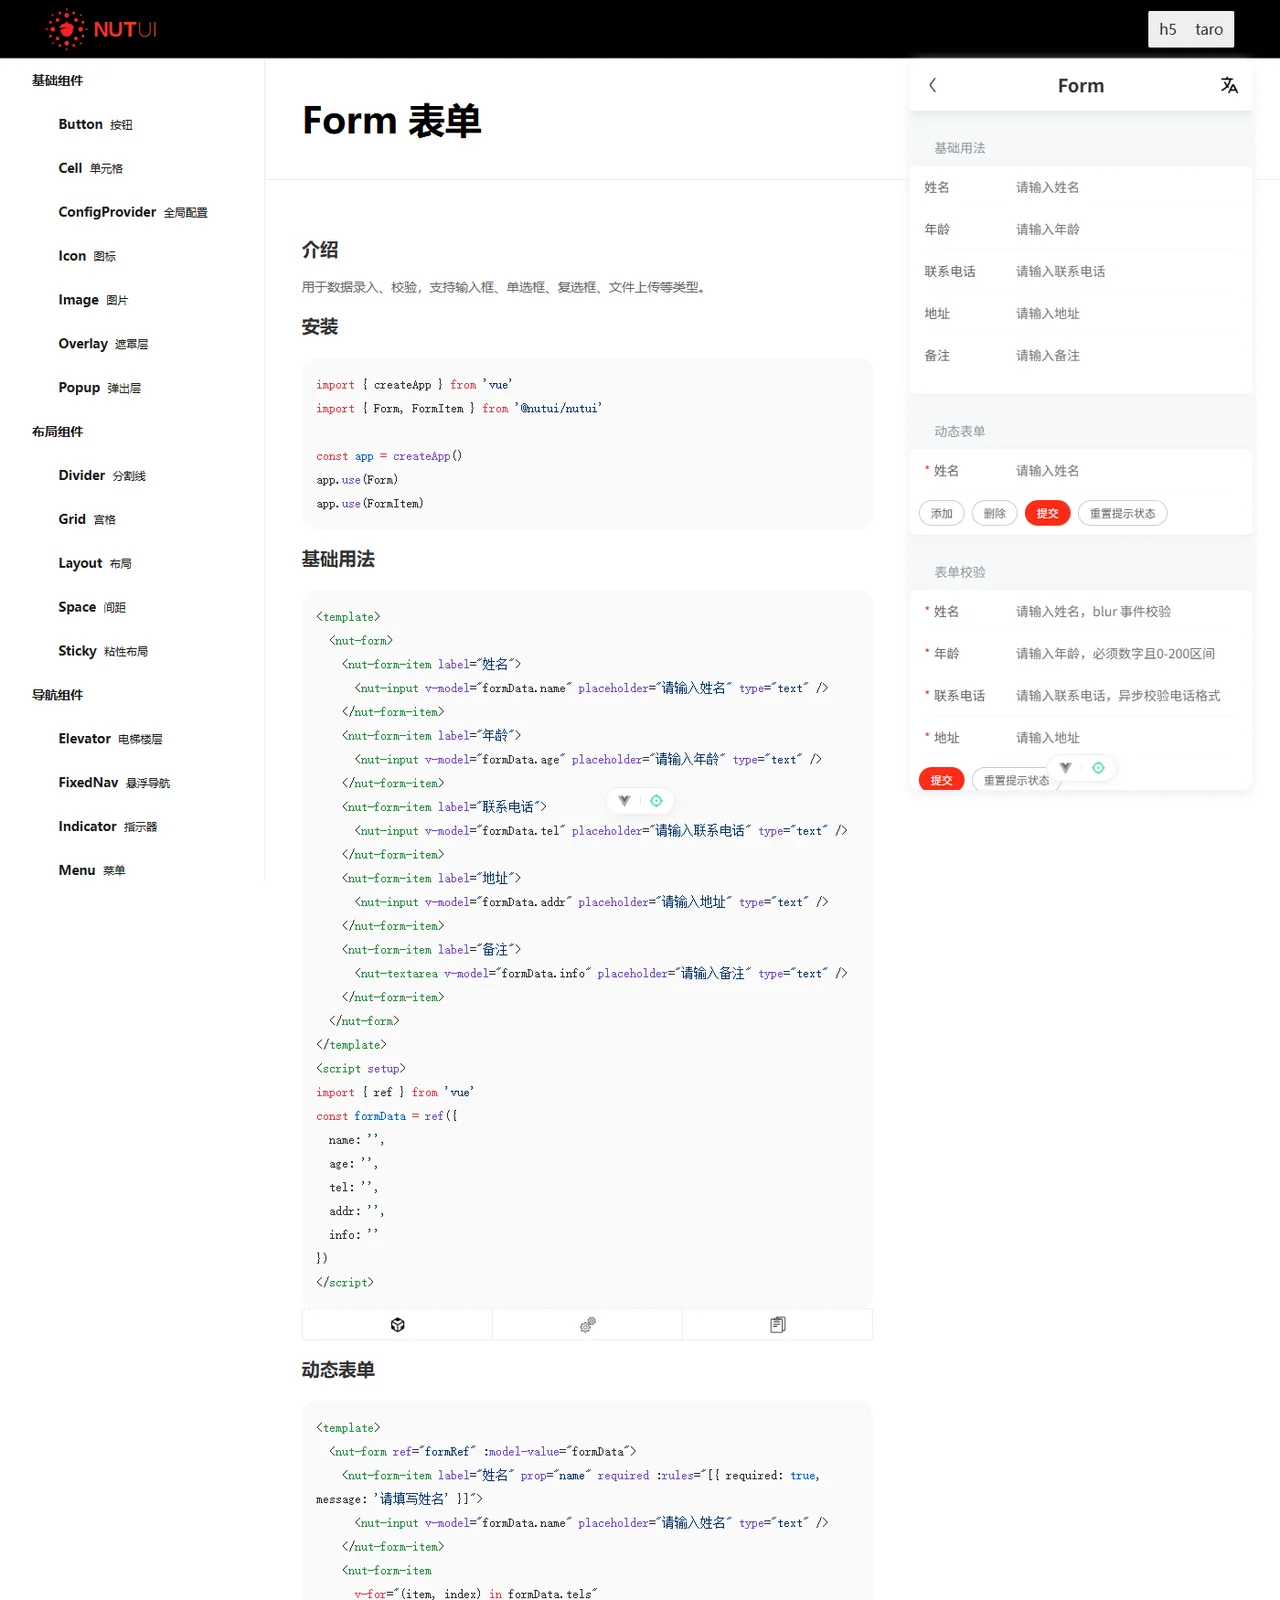Focus the 请输入联系电话，异步校验电话格式 input

(1127, 695)
